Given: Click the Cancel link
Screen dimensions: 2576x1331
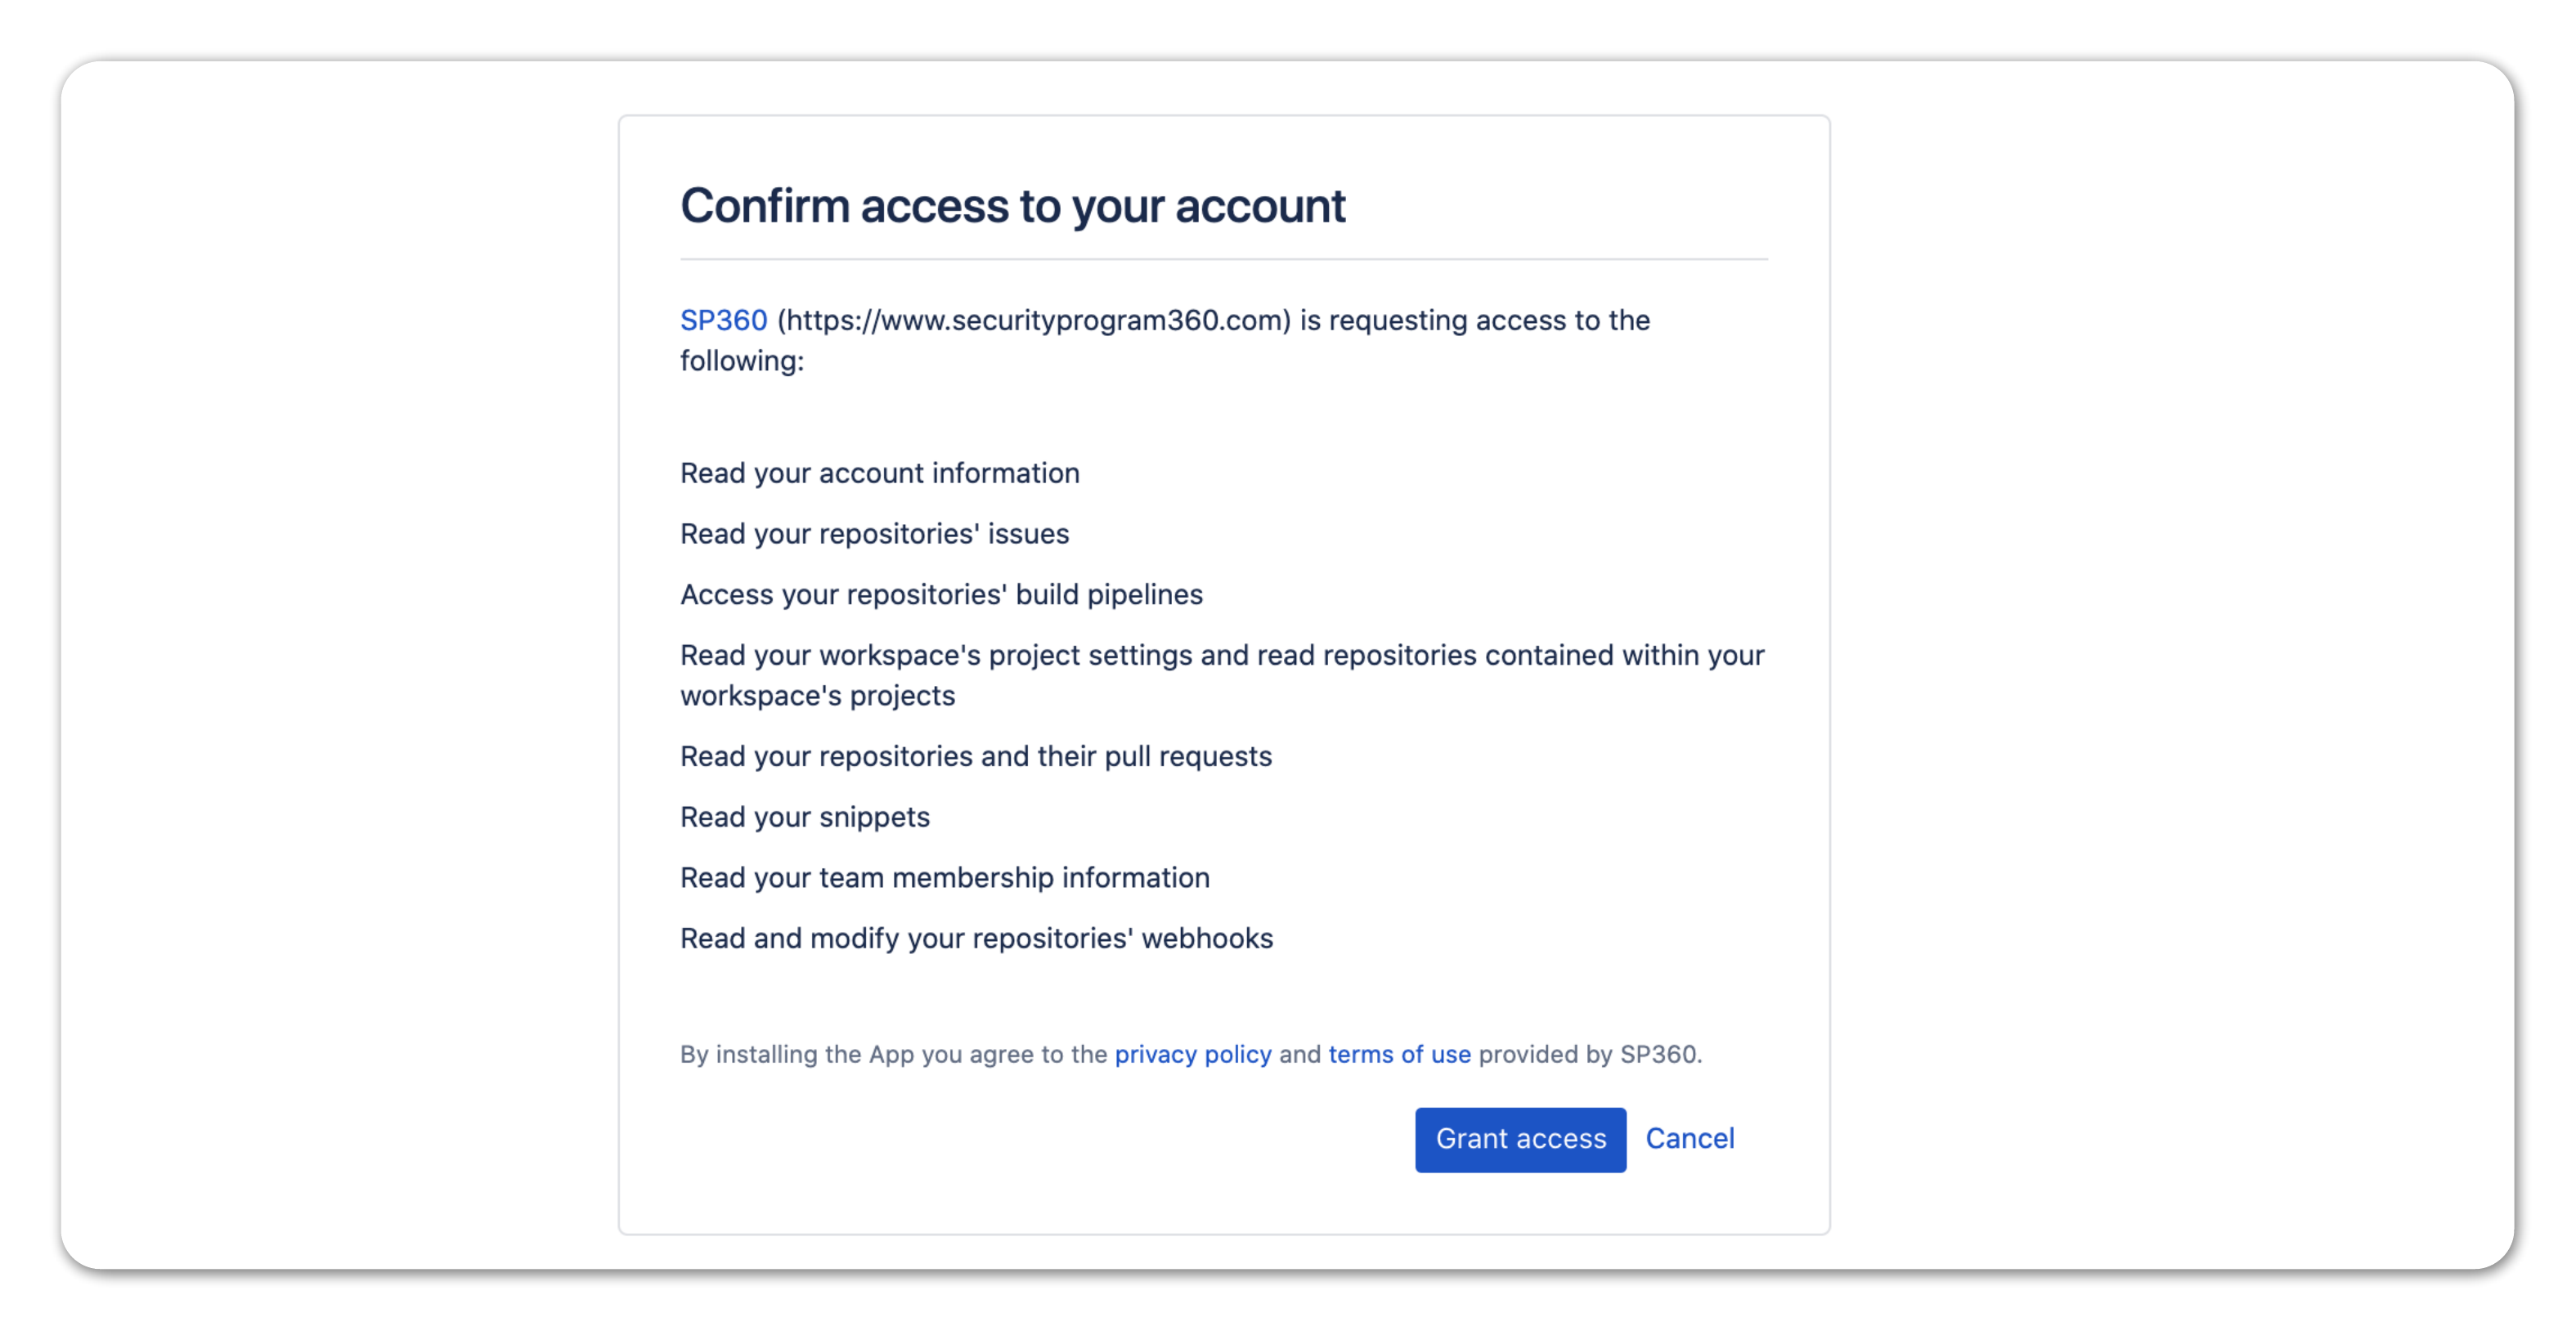Looking at the screenshot, I should coord(1689,1139).
